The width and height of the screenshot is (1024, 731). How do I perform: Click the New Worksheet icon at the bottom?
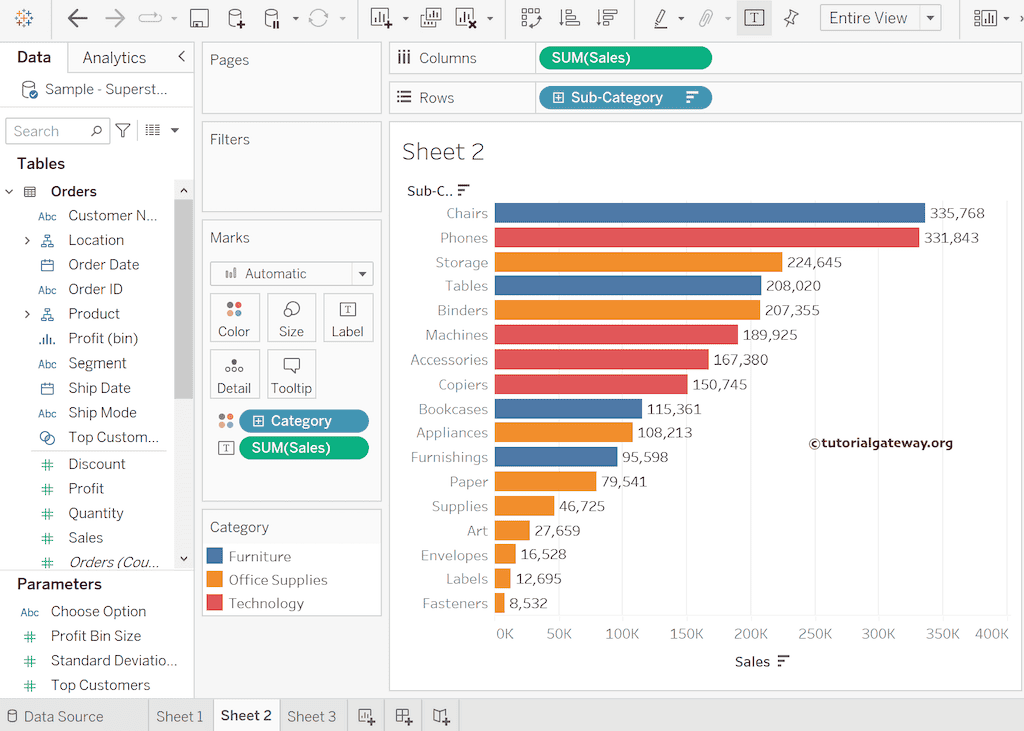[367, 716]
